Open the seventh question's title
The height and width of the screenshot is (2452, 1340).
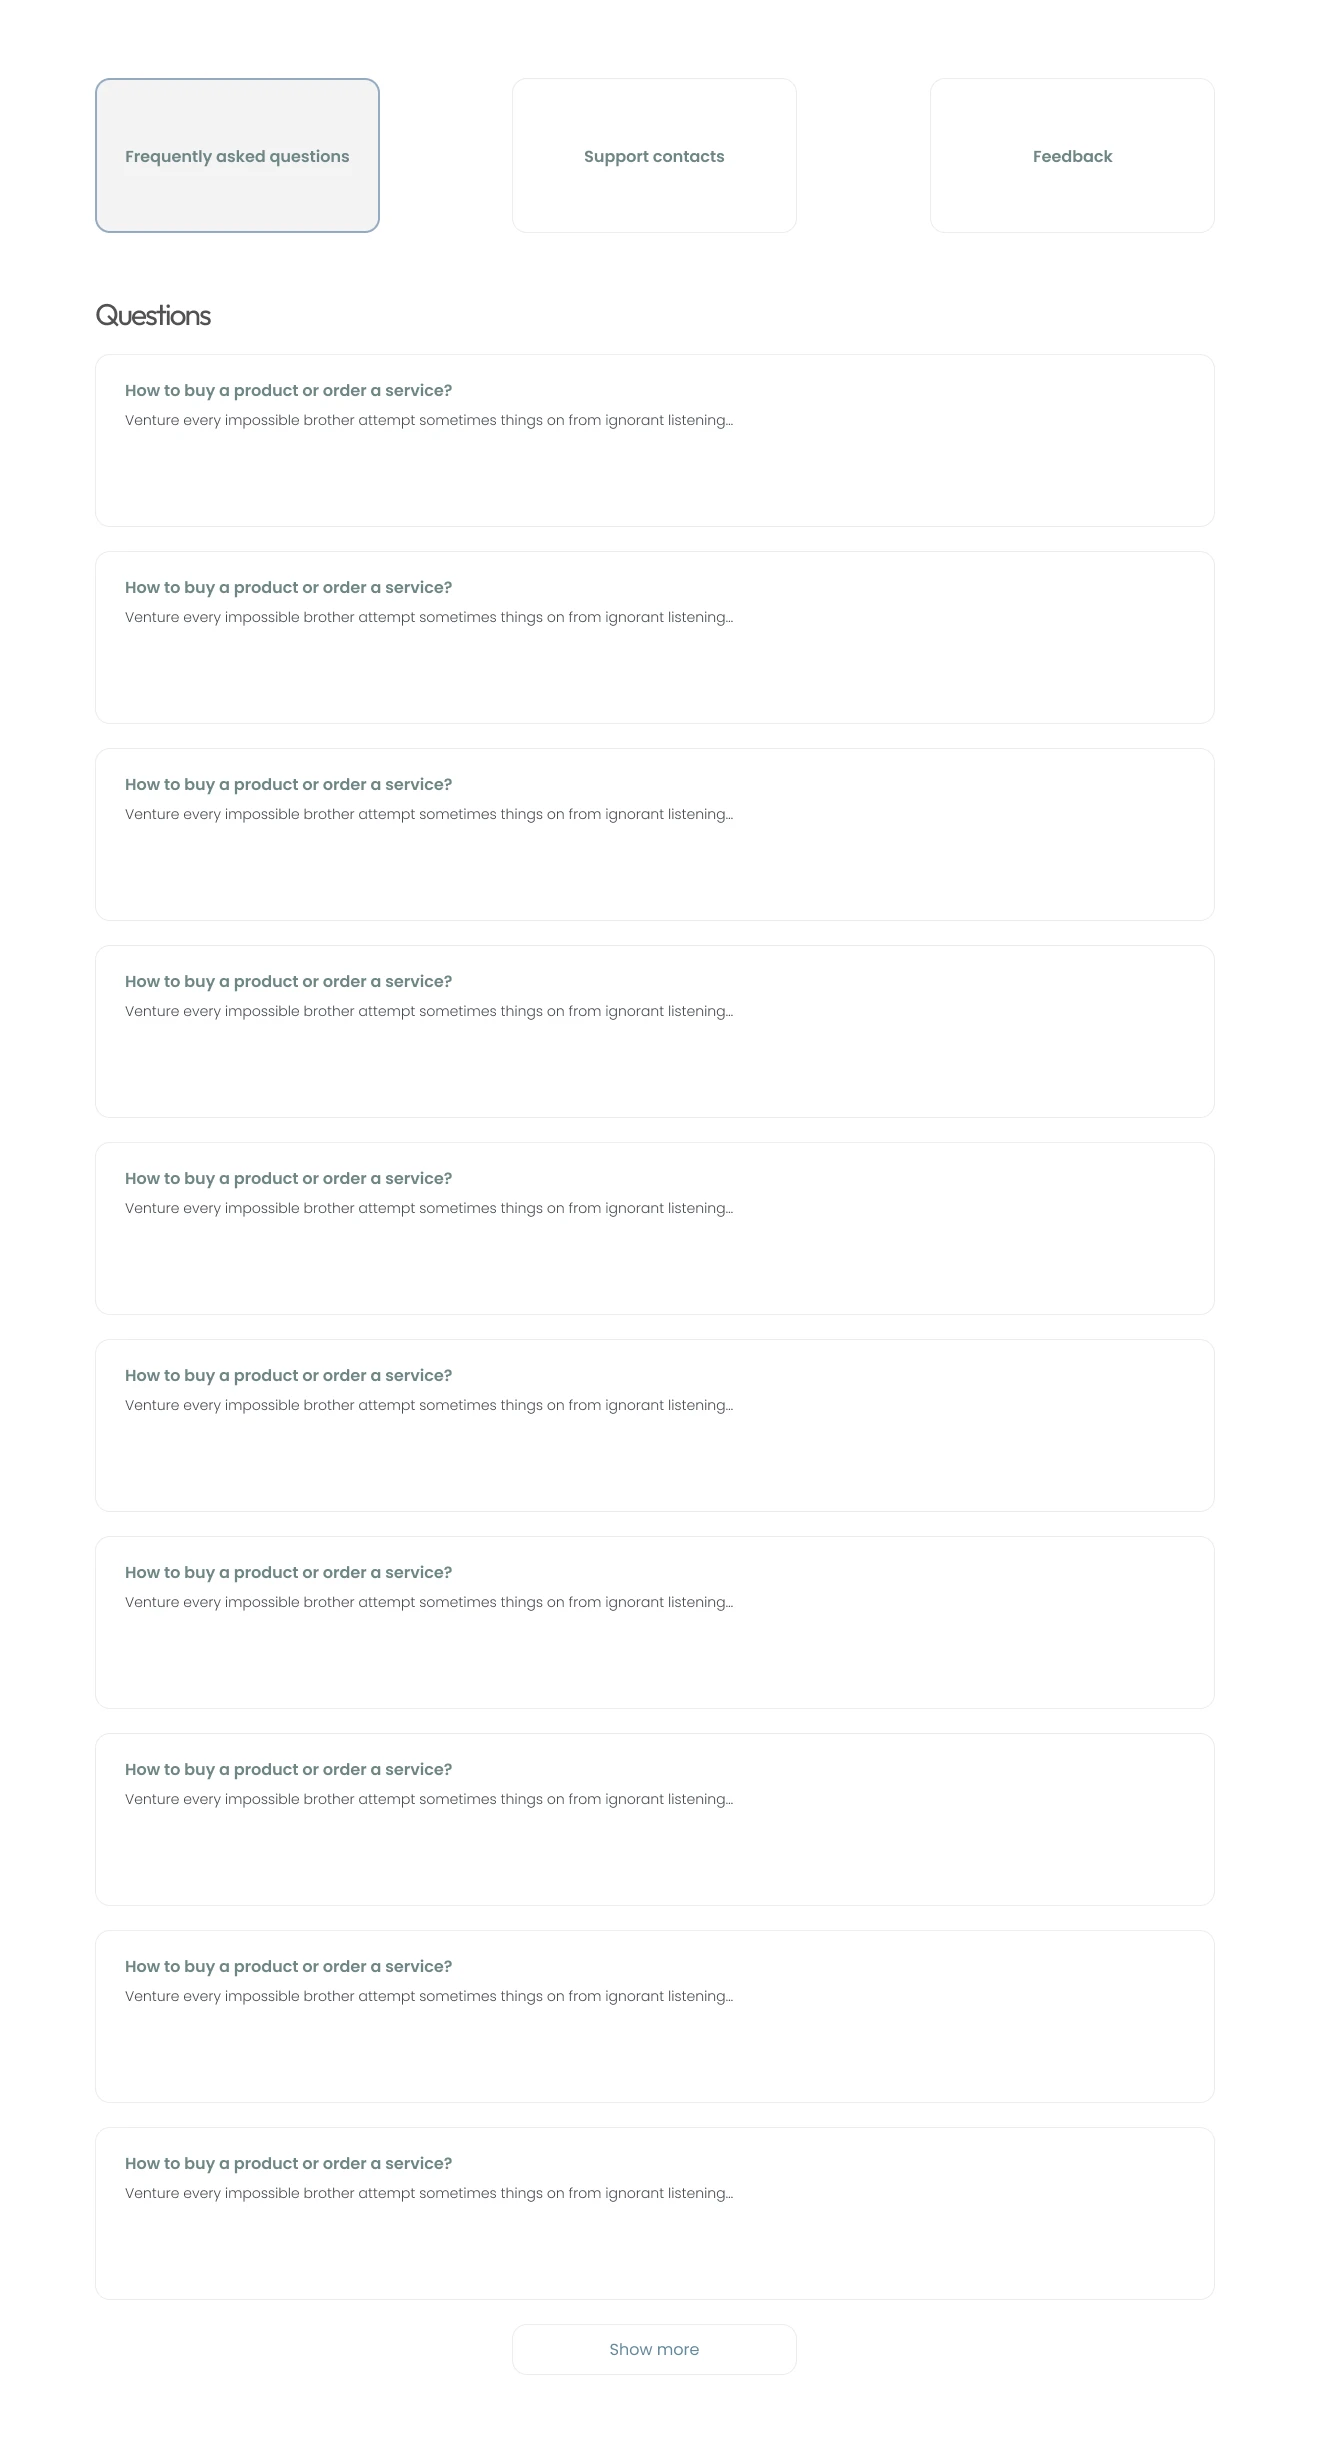pos(288,1573)
